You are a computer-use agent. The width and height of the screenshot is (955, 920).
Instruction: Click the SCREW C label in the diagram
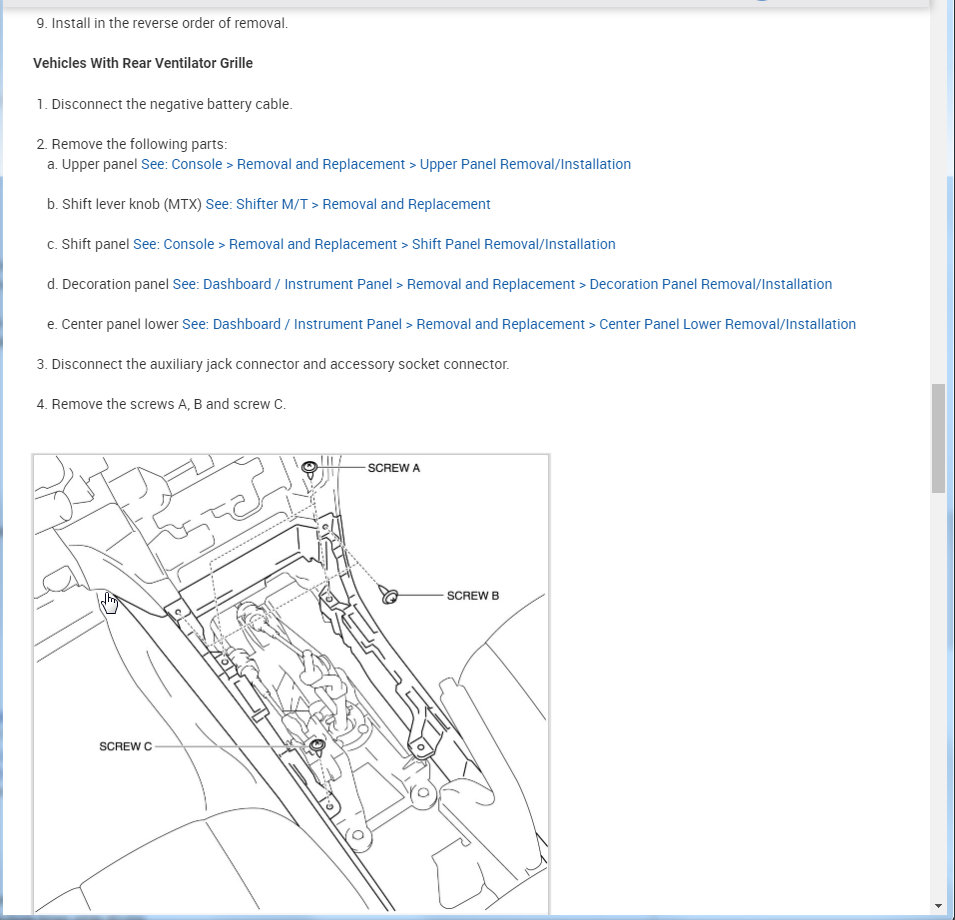click(125, 746)
